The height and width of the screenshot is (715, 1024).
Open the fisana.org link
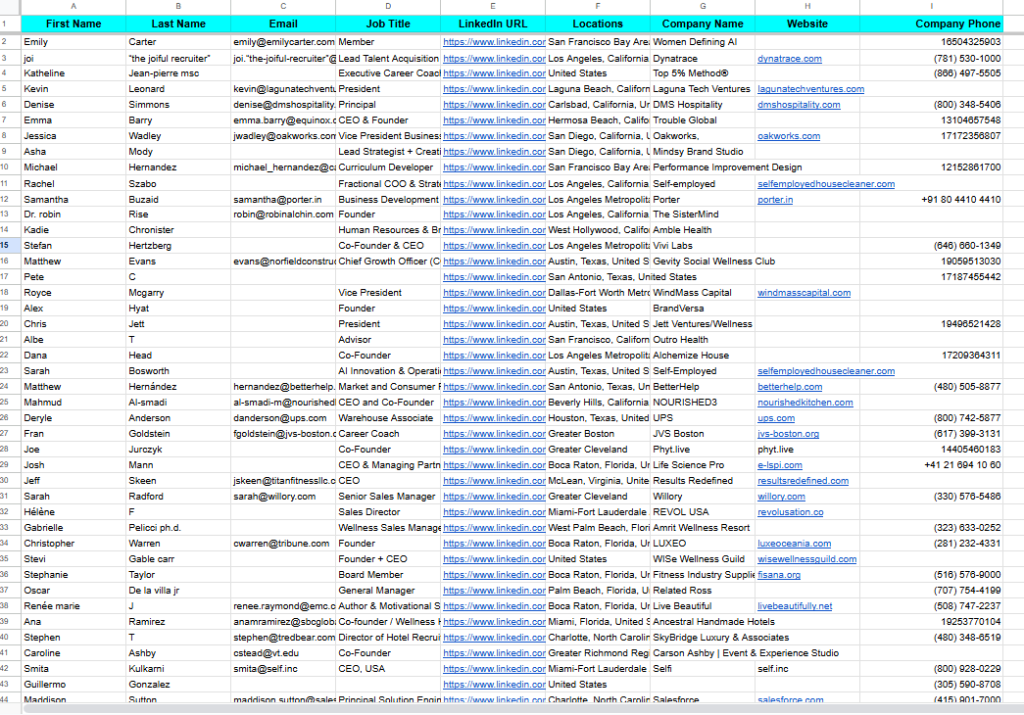click(x=779, y=575)
